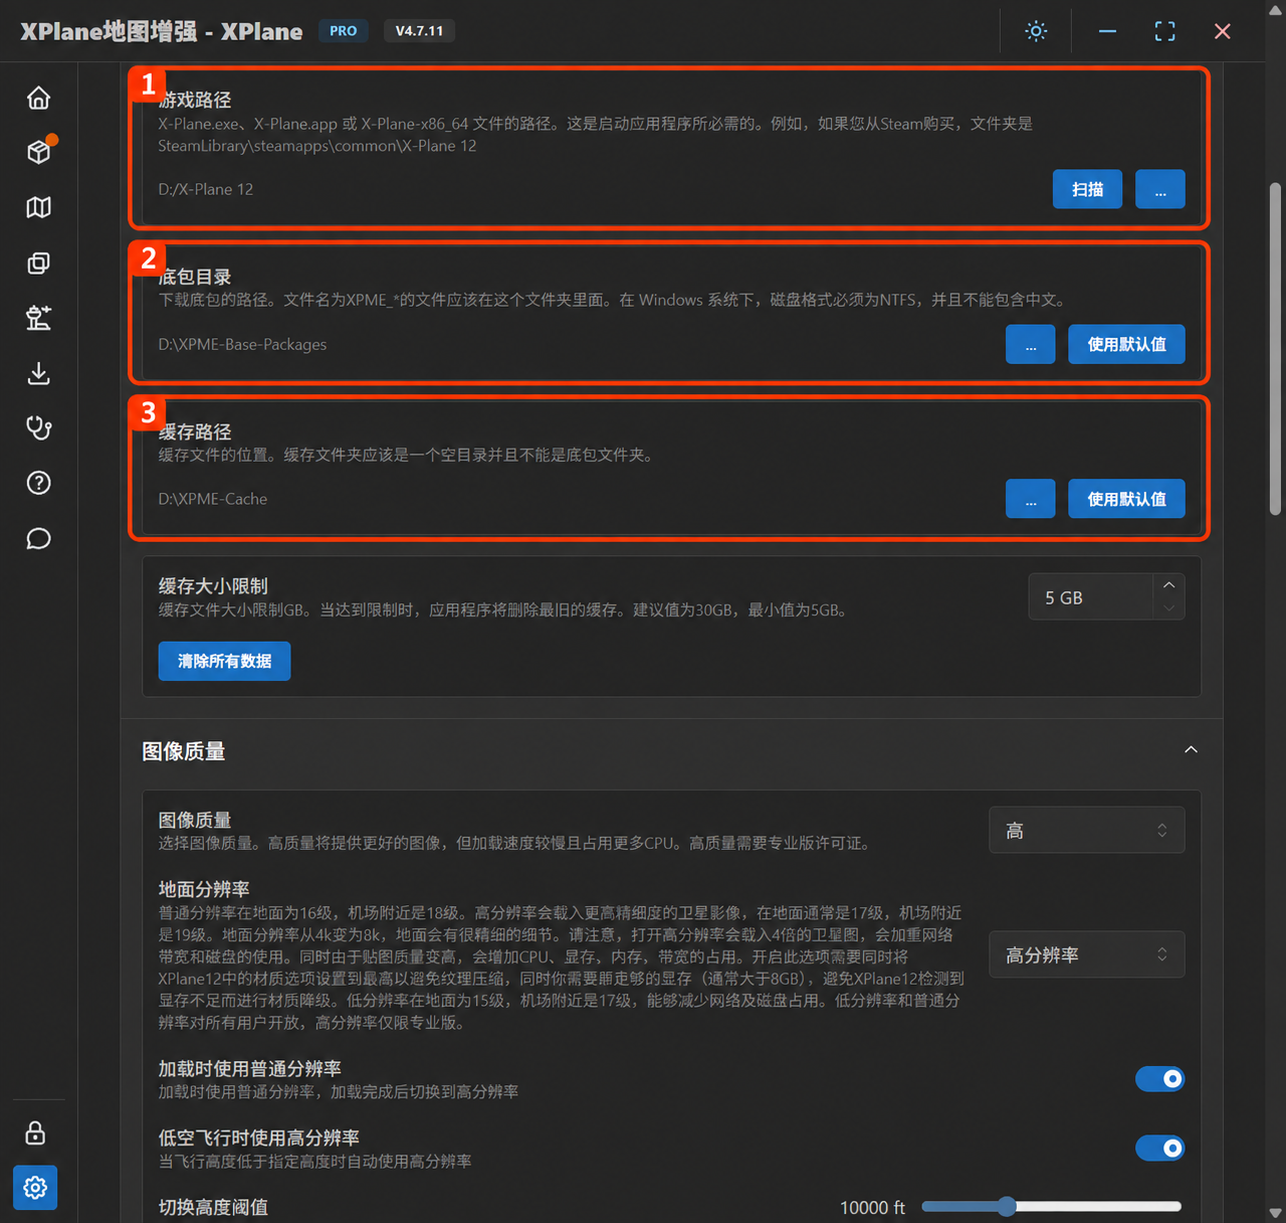Toggle 加载时使用普通分辨率 switch

1160,1079
